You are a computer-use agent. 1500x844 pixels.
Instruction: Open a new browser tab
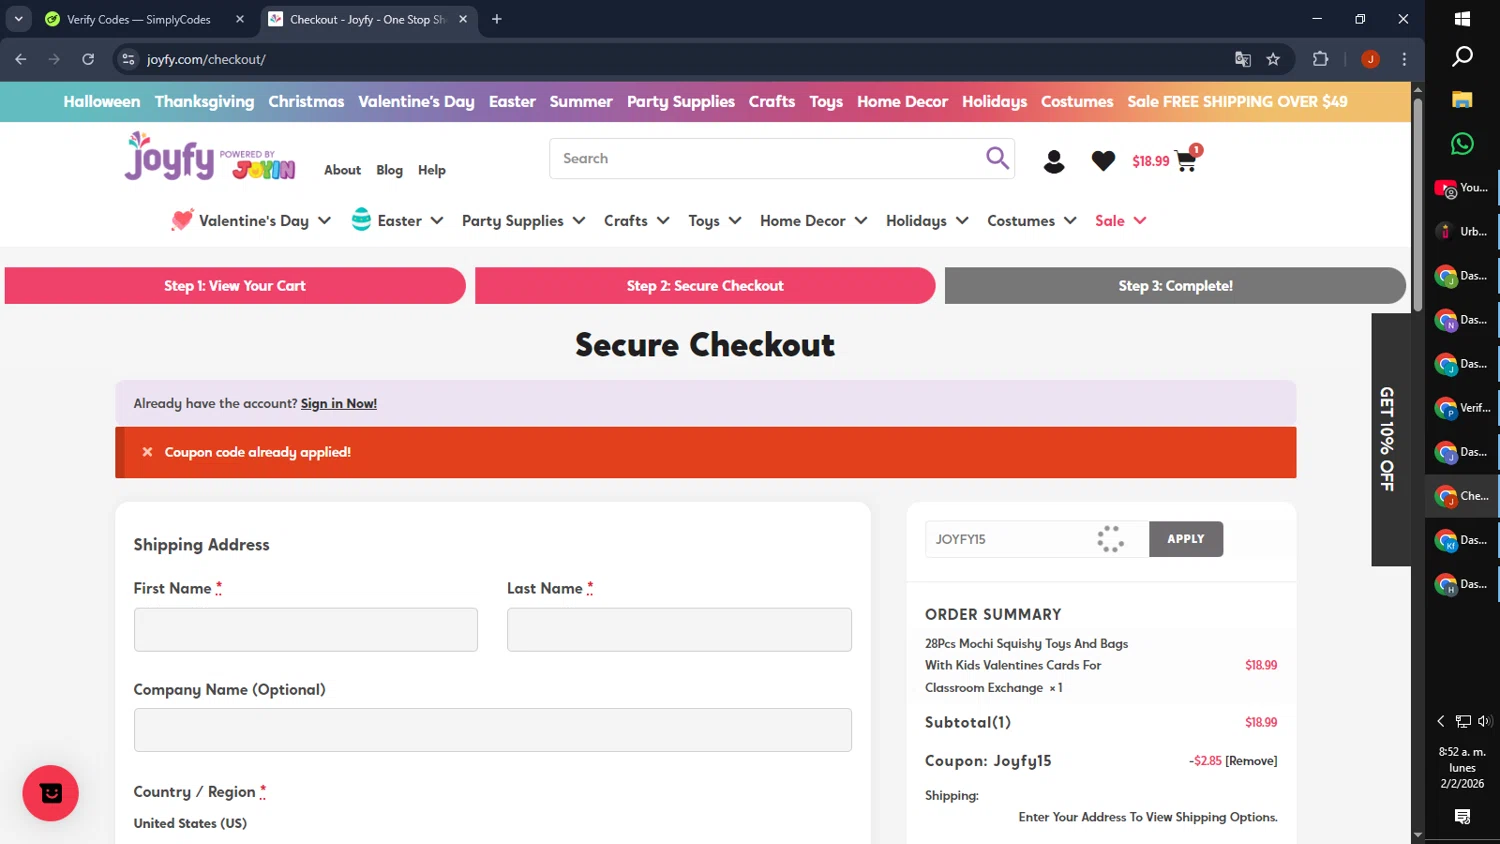coord(497,19)
